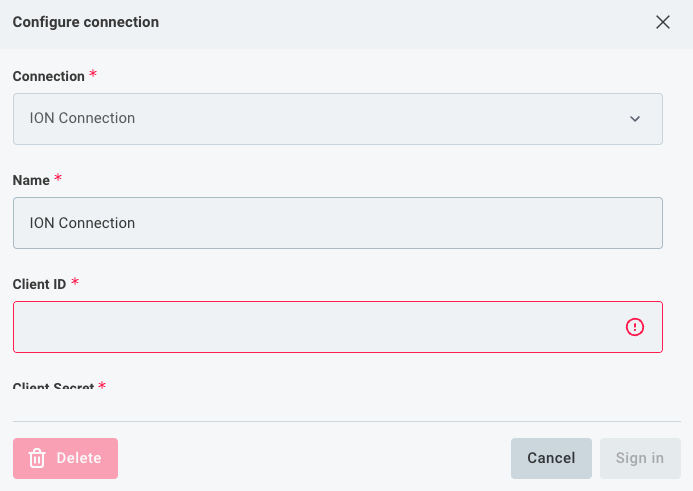Cancel the connection configuration
Screen dimensions: 693x491
coord(551,458)
